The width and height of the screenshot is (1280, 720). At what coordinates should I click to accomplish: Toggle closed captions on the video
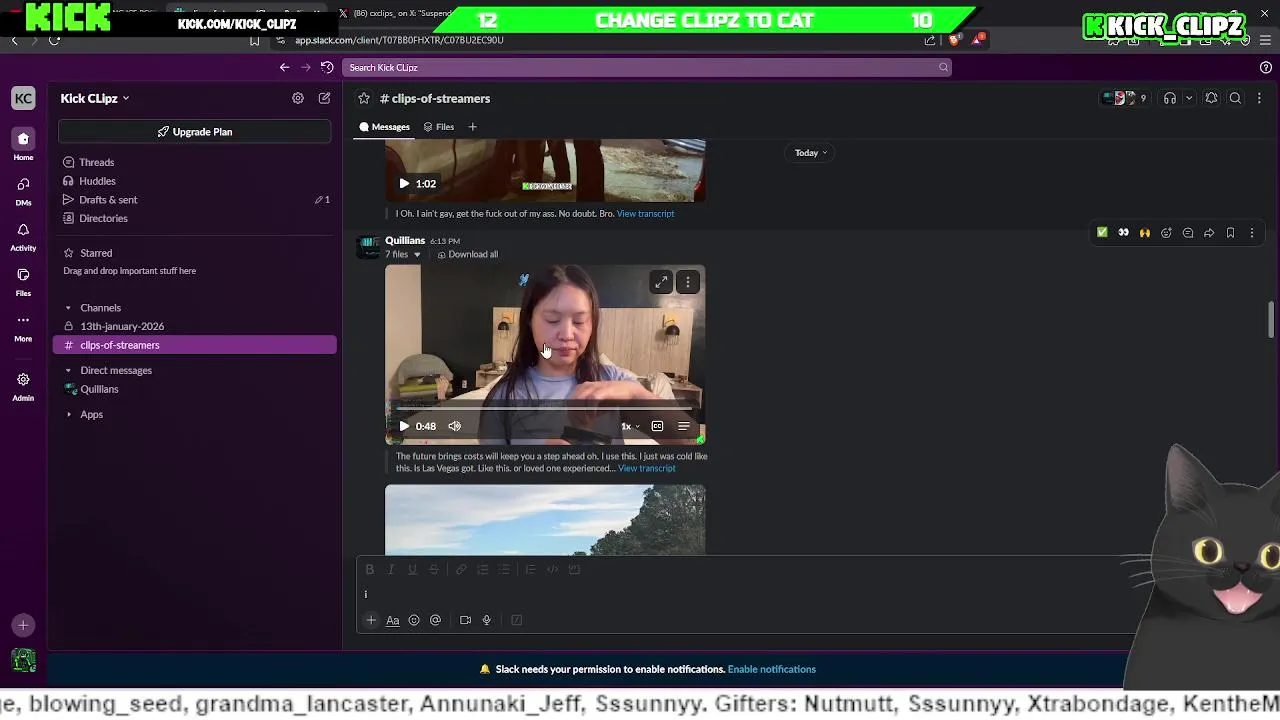point(657,426)
